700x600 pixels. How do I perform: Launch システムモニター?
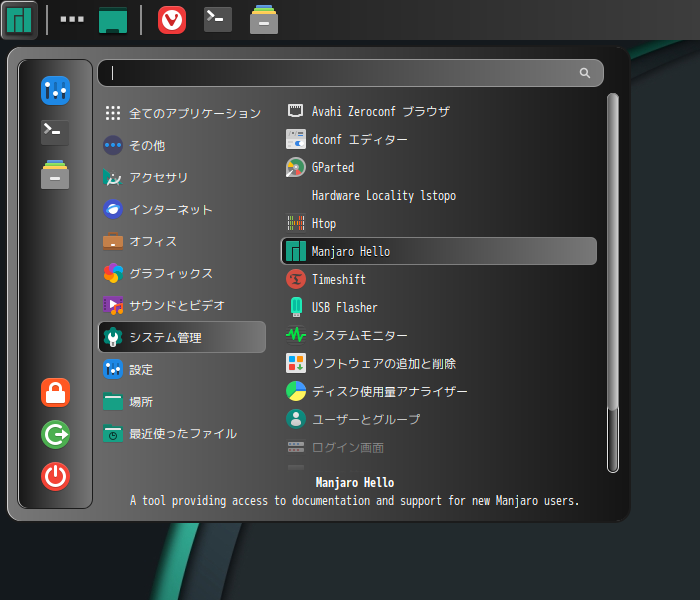(439, 335)
